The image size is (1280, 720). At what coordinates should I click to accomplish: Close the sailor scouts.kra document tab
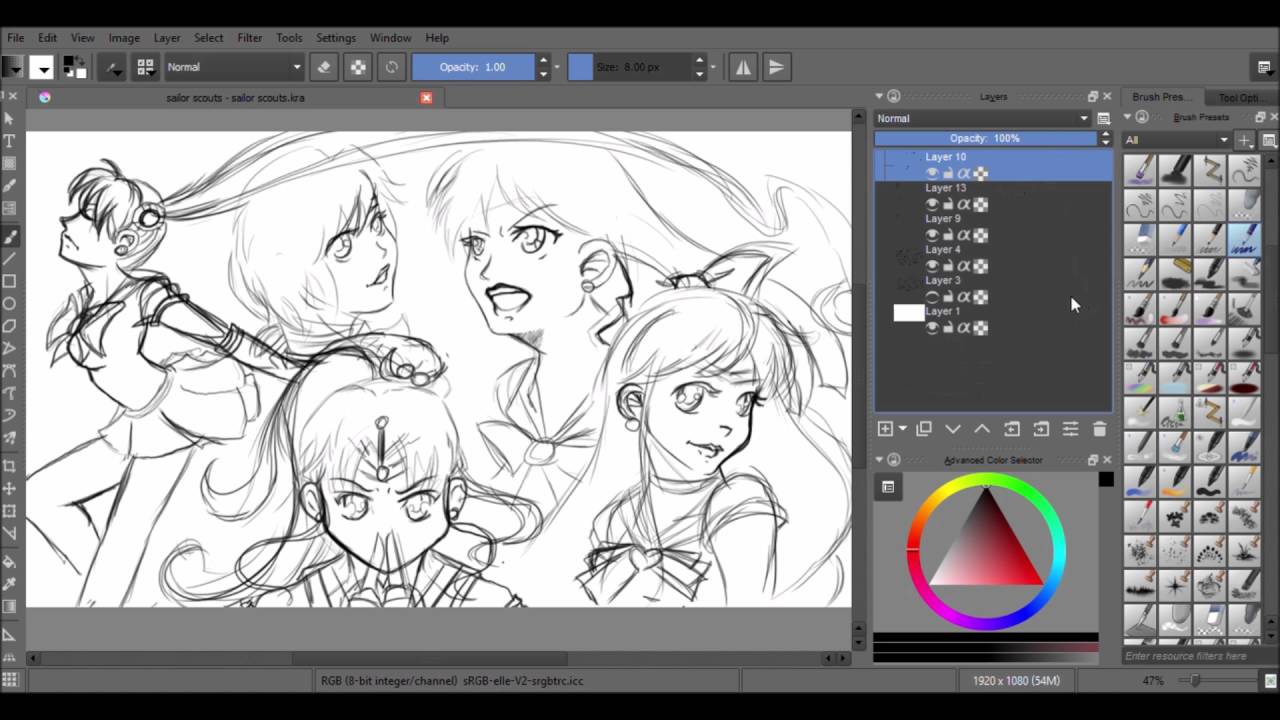click(427, 98)
